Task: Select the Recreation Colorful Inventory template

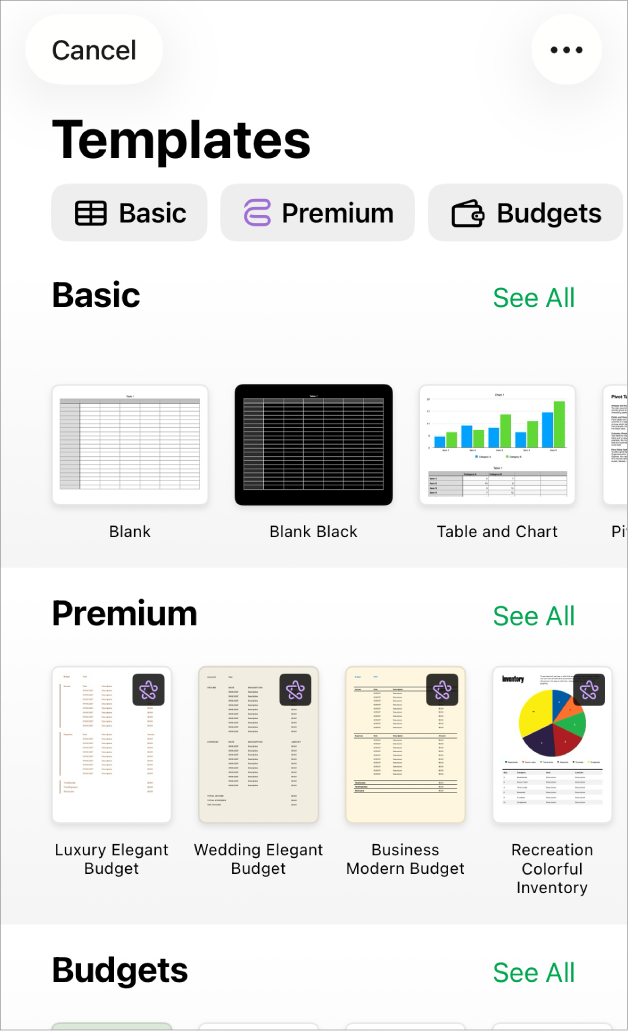Action: 552,745
